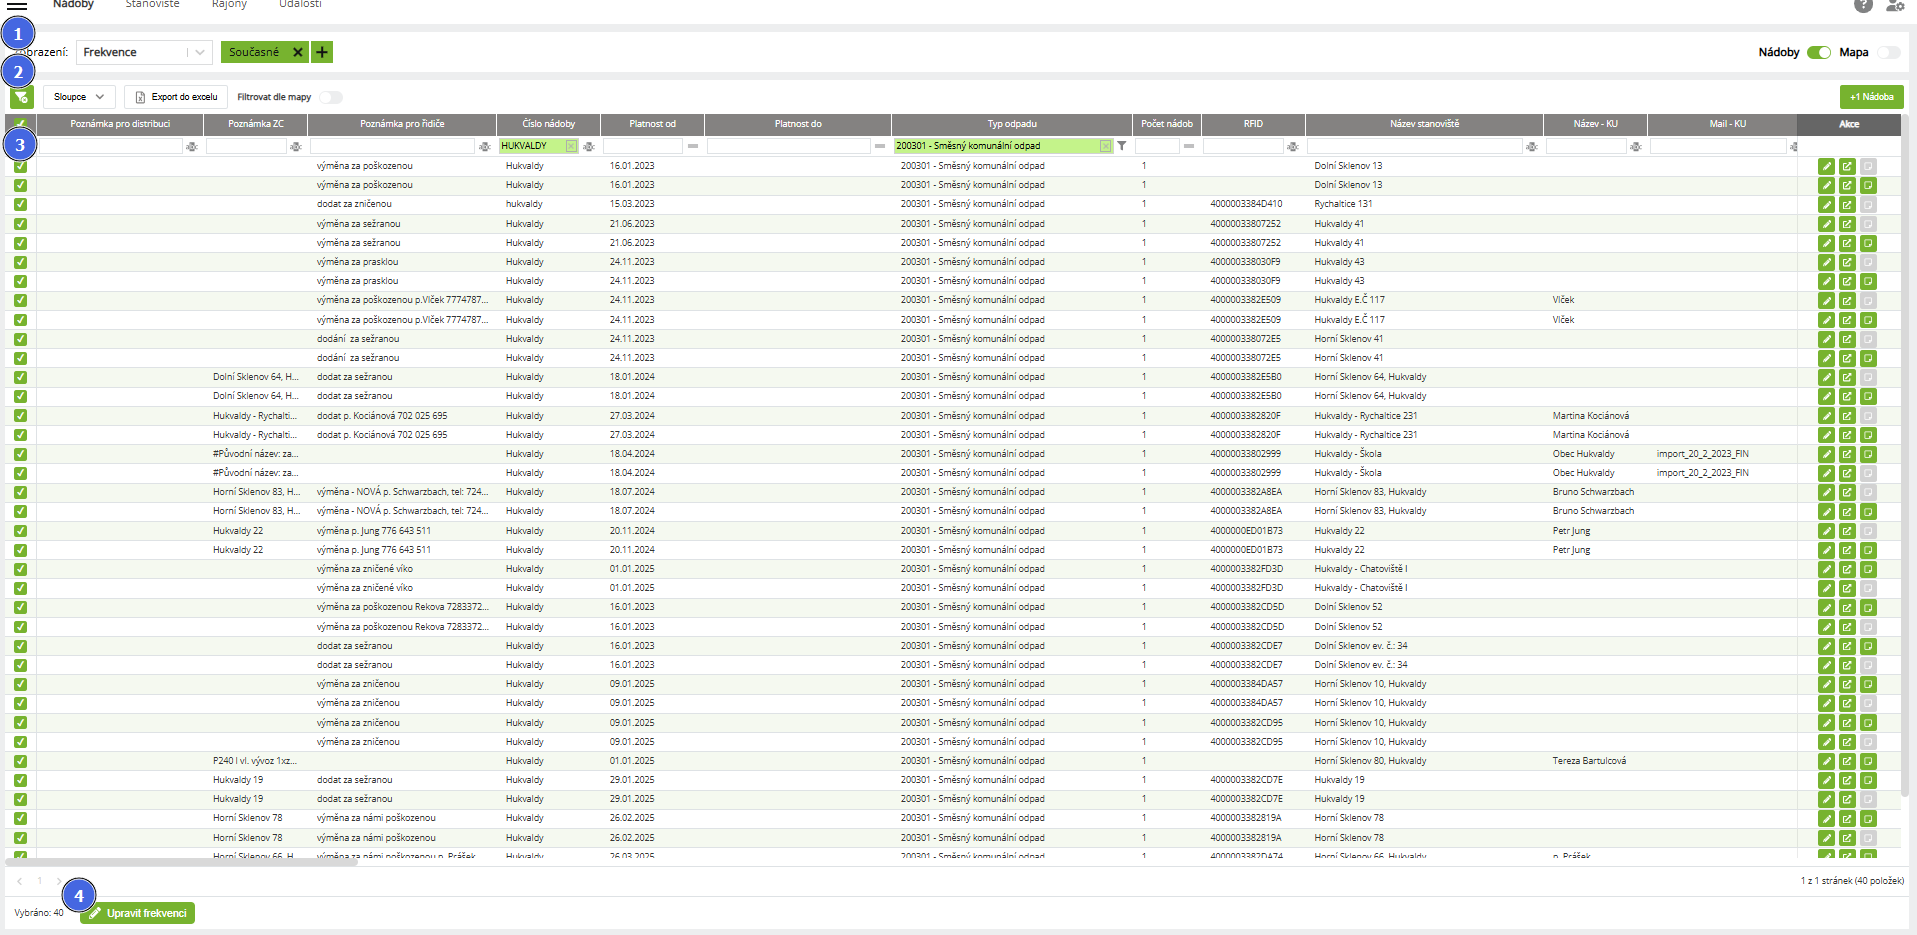Open the hamburger main menu

17,5
